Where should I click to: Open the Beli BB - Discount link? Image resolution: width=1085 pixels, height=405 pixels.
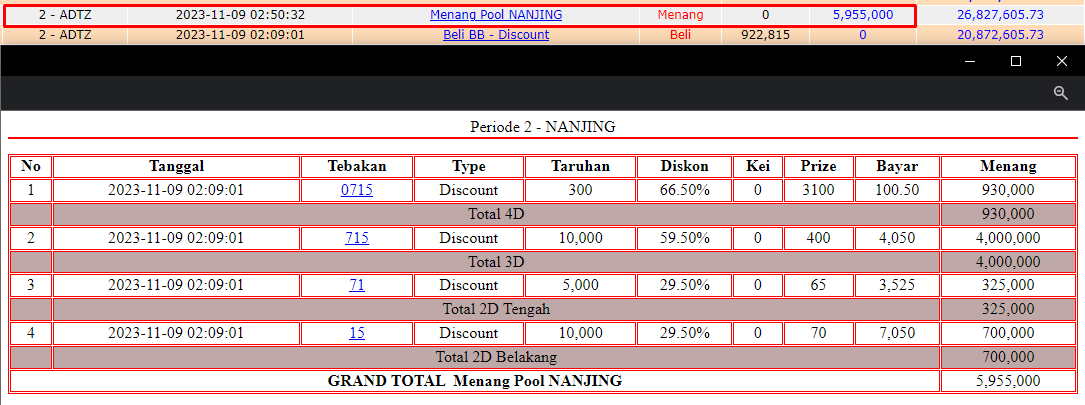pos(496,35)
